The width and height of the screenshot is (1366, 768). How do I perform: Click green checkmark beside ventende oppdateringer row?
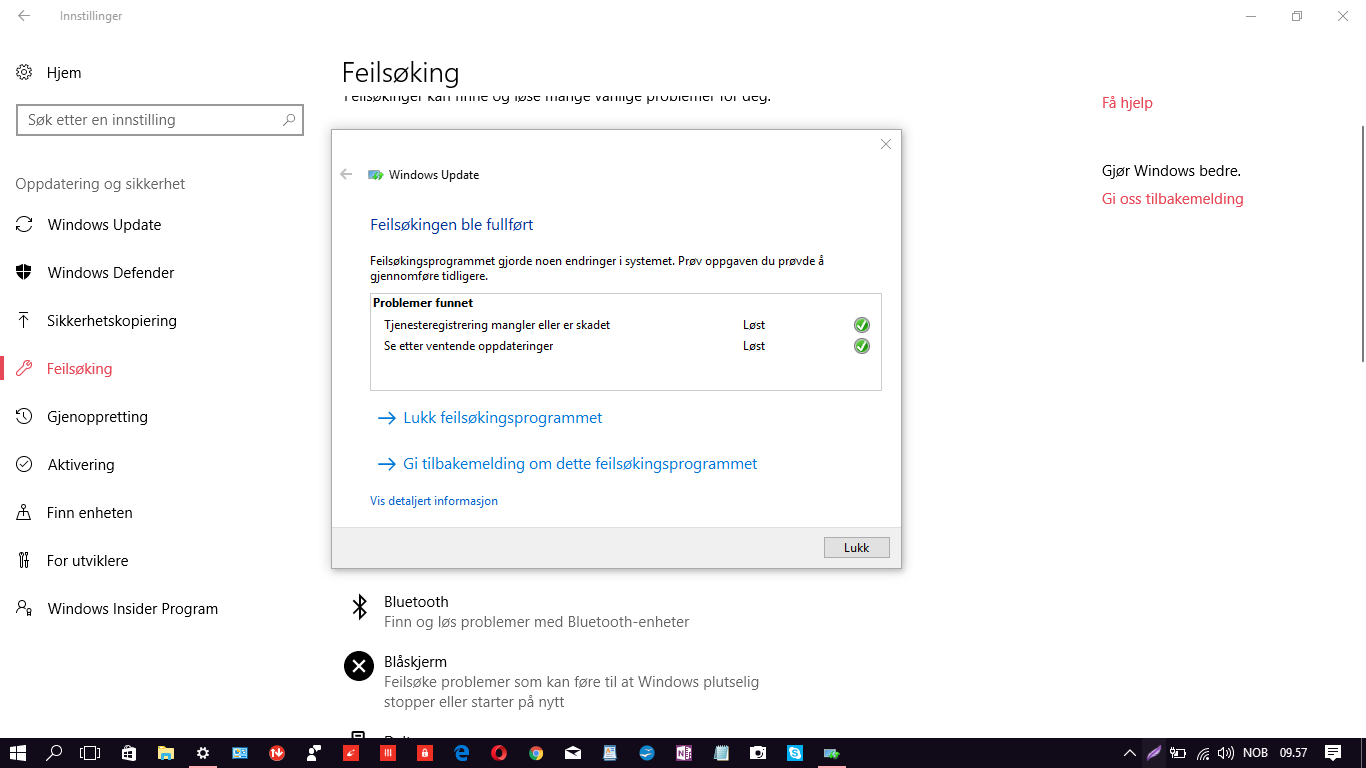861,346
